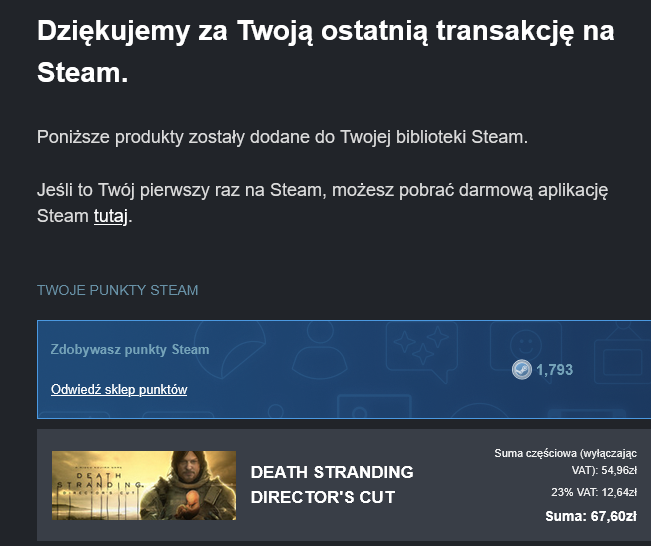Click the sticker peel icon in banner
Screen dimensions: 651x546
230,349
